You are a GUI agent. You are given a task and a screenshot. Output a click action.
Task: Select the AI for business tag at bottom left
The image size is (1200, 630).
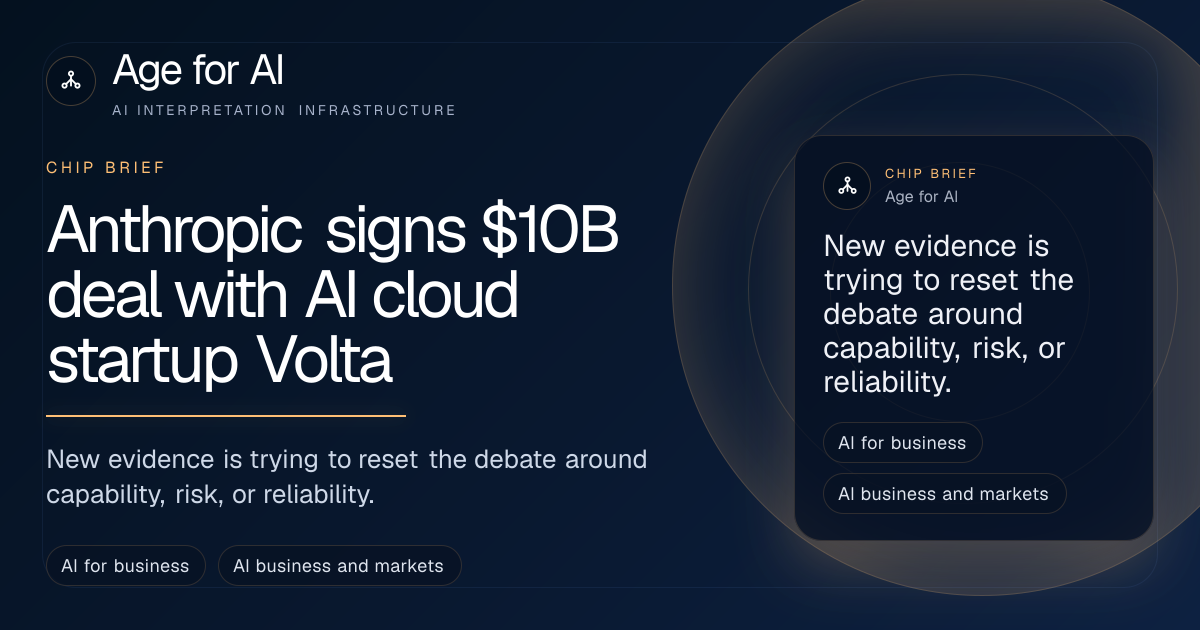coord(125,566)
